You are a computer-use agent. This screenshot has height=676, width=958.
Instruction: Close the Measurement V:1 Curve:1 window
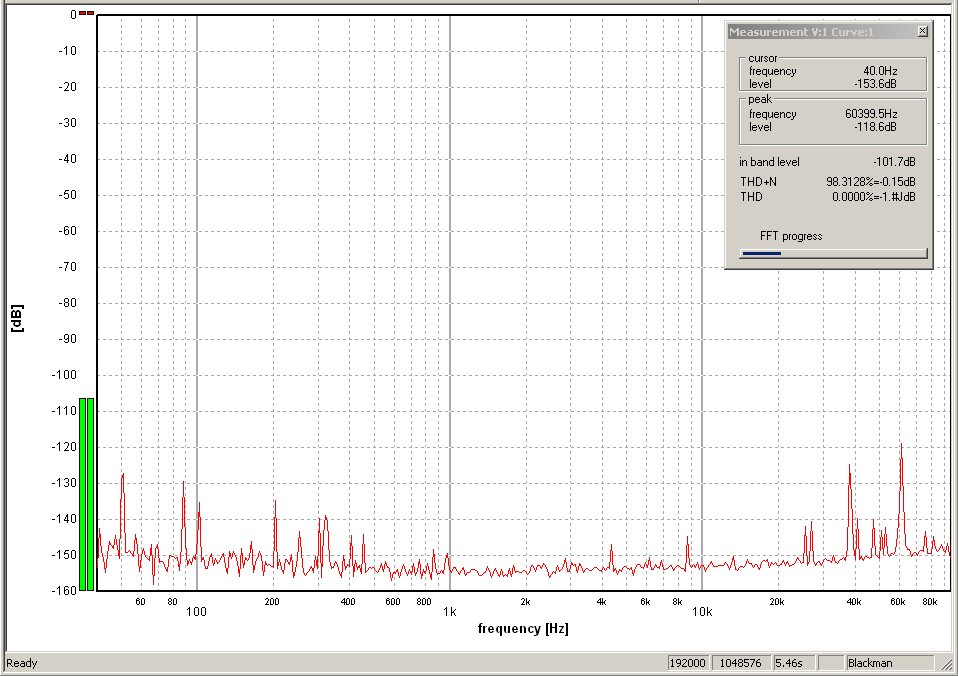922,32
